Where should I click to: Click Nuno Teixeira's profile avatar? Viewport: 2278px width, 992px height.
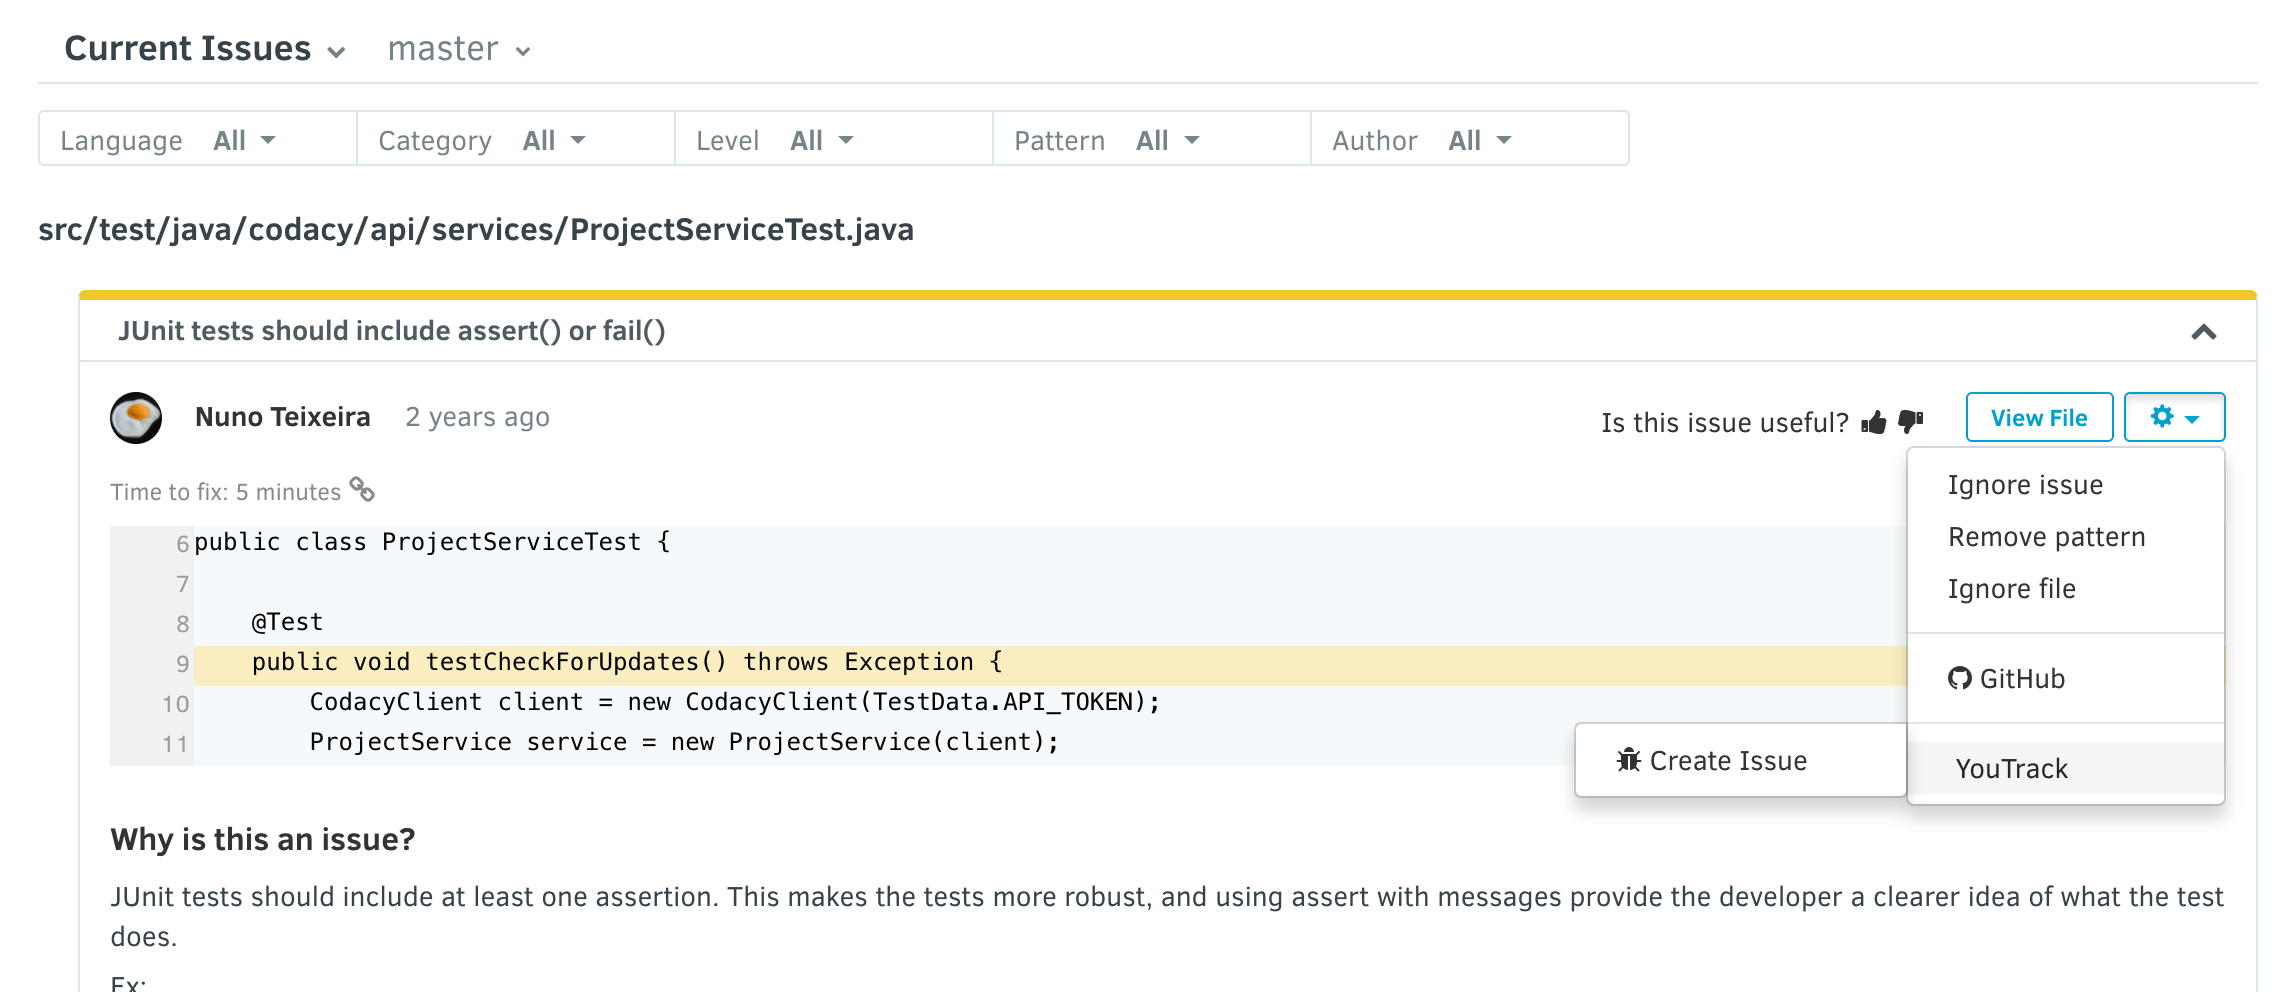[138, 417]
